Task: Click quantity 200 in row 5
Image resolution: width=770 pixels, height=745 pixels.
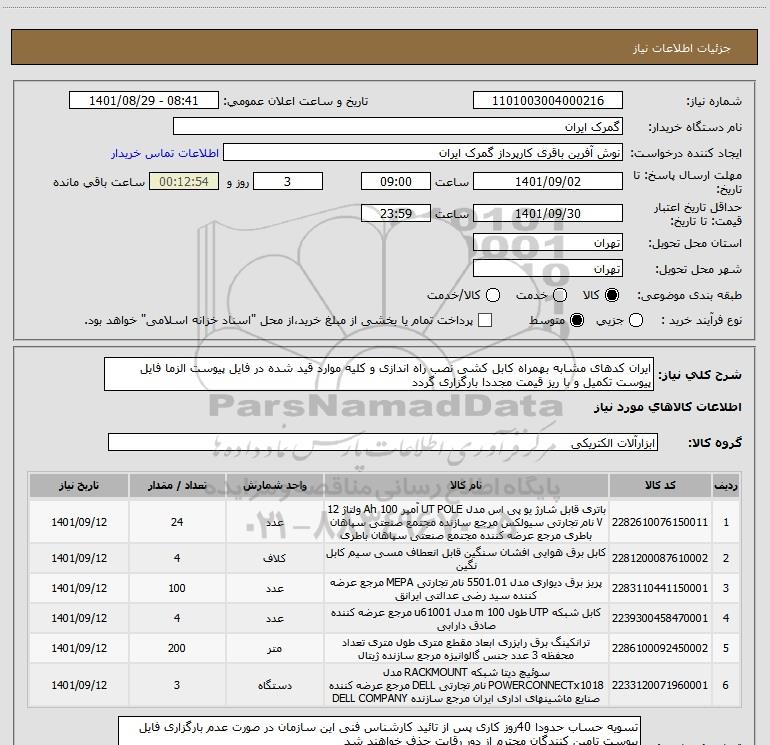Action: click(177, 648)
